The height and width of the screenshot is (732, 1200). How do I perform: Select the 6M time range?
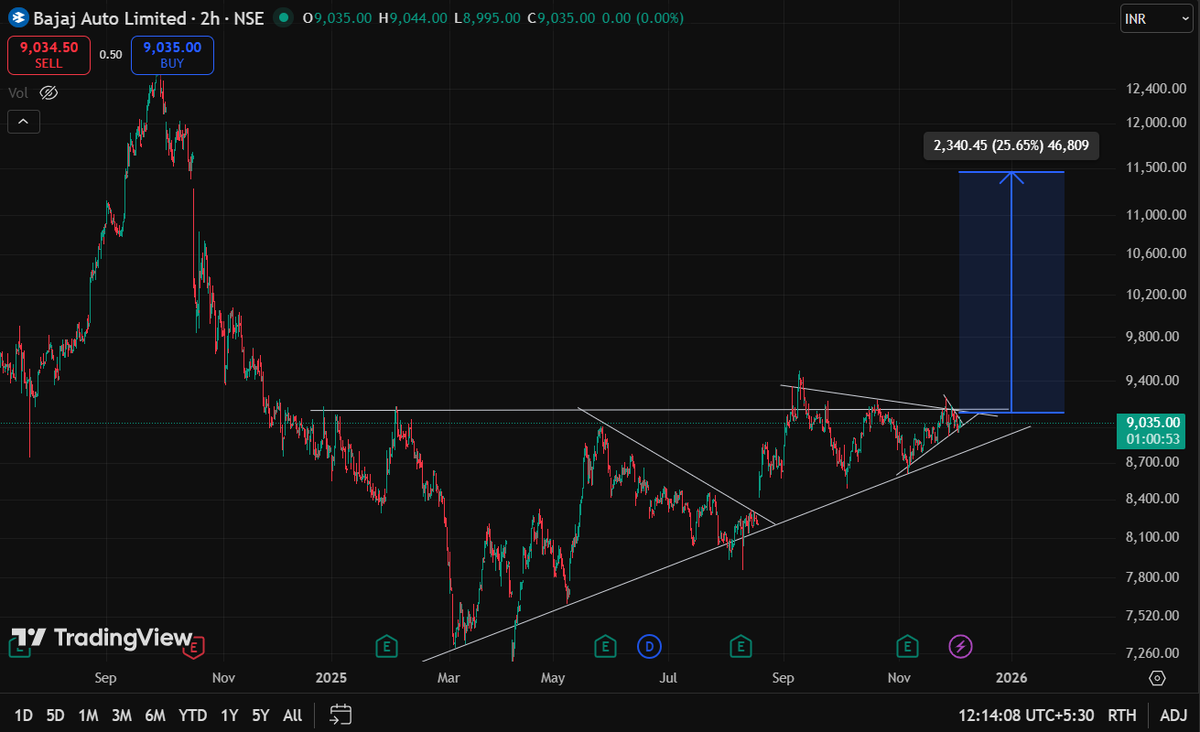click(155, 715)
